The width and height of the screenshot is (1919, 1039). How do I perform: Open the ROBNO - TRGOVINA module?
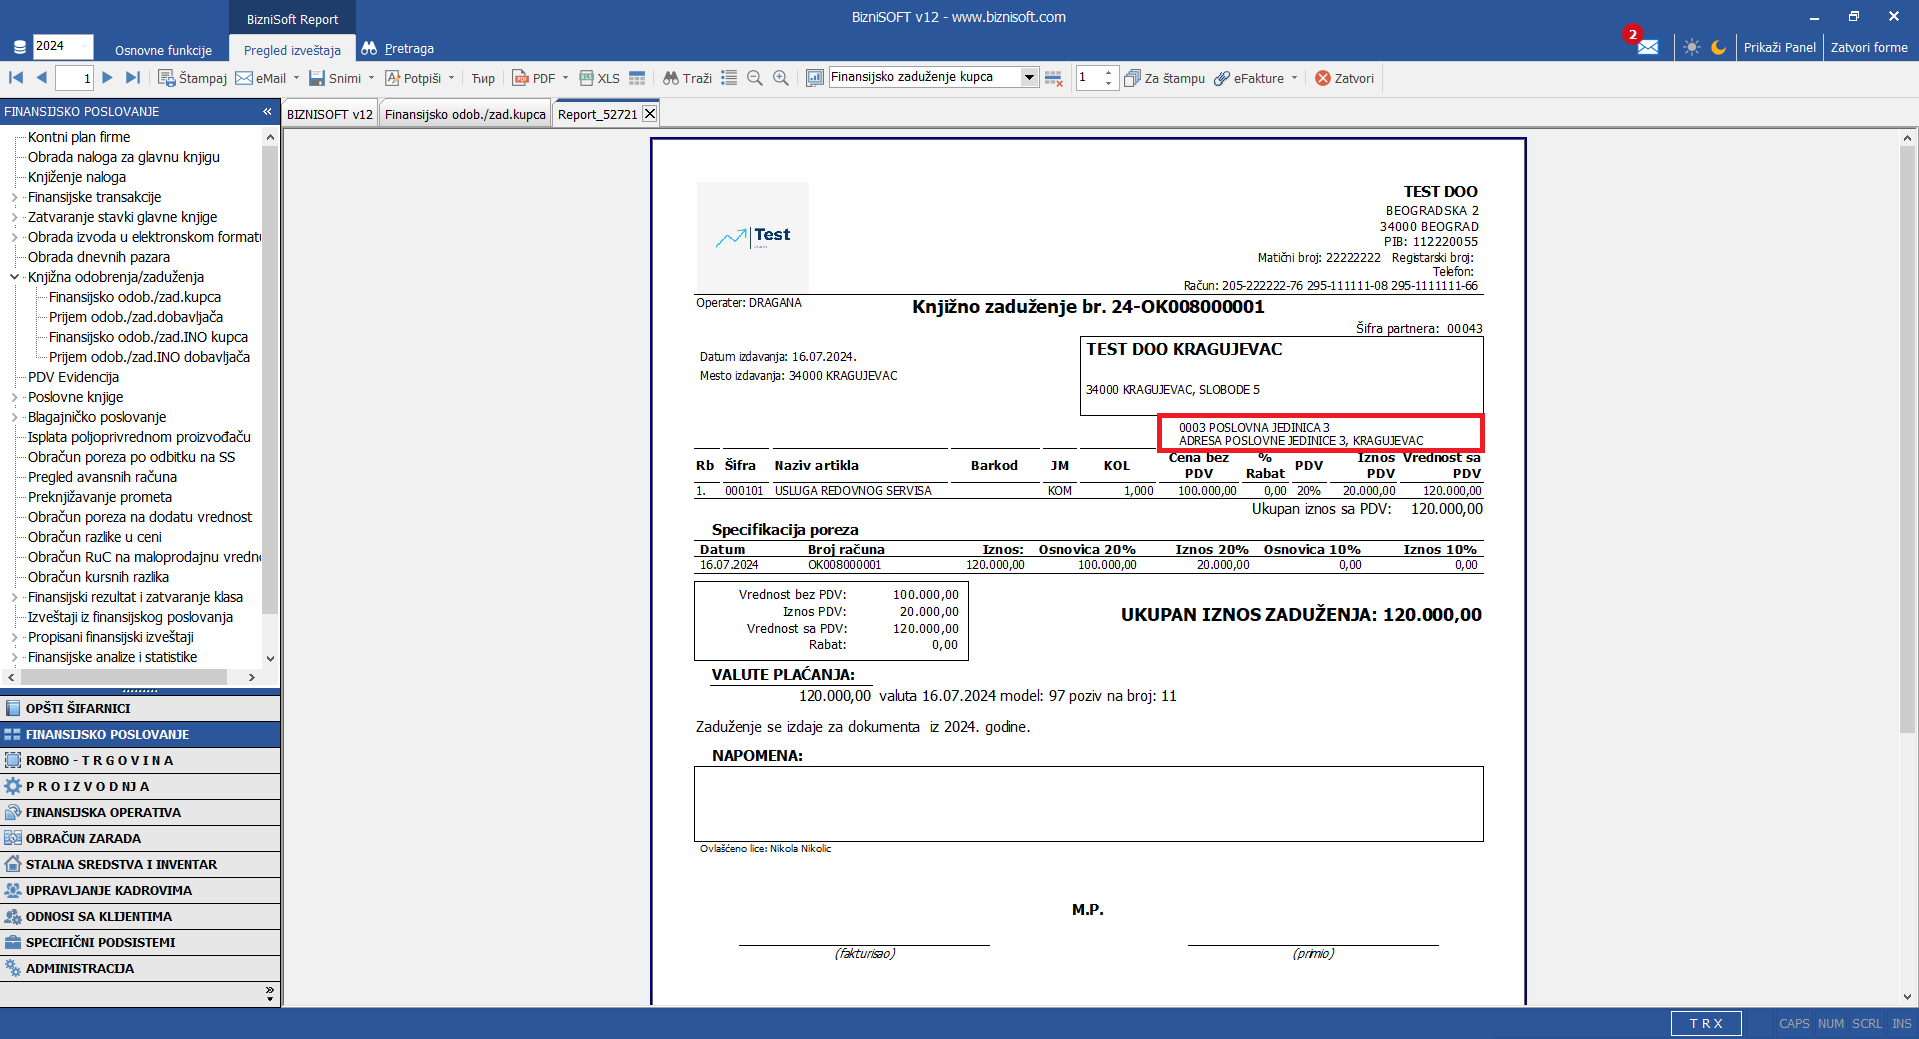tap(100, 760)
